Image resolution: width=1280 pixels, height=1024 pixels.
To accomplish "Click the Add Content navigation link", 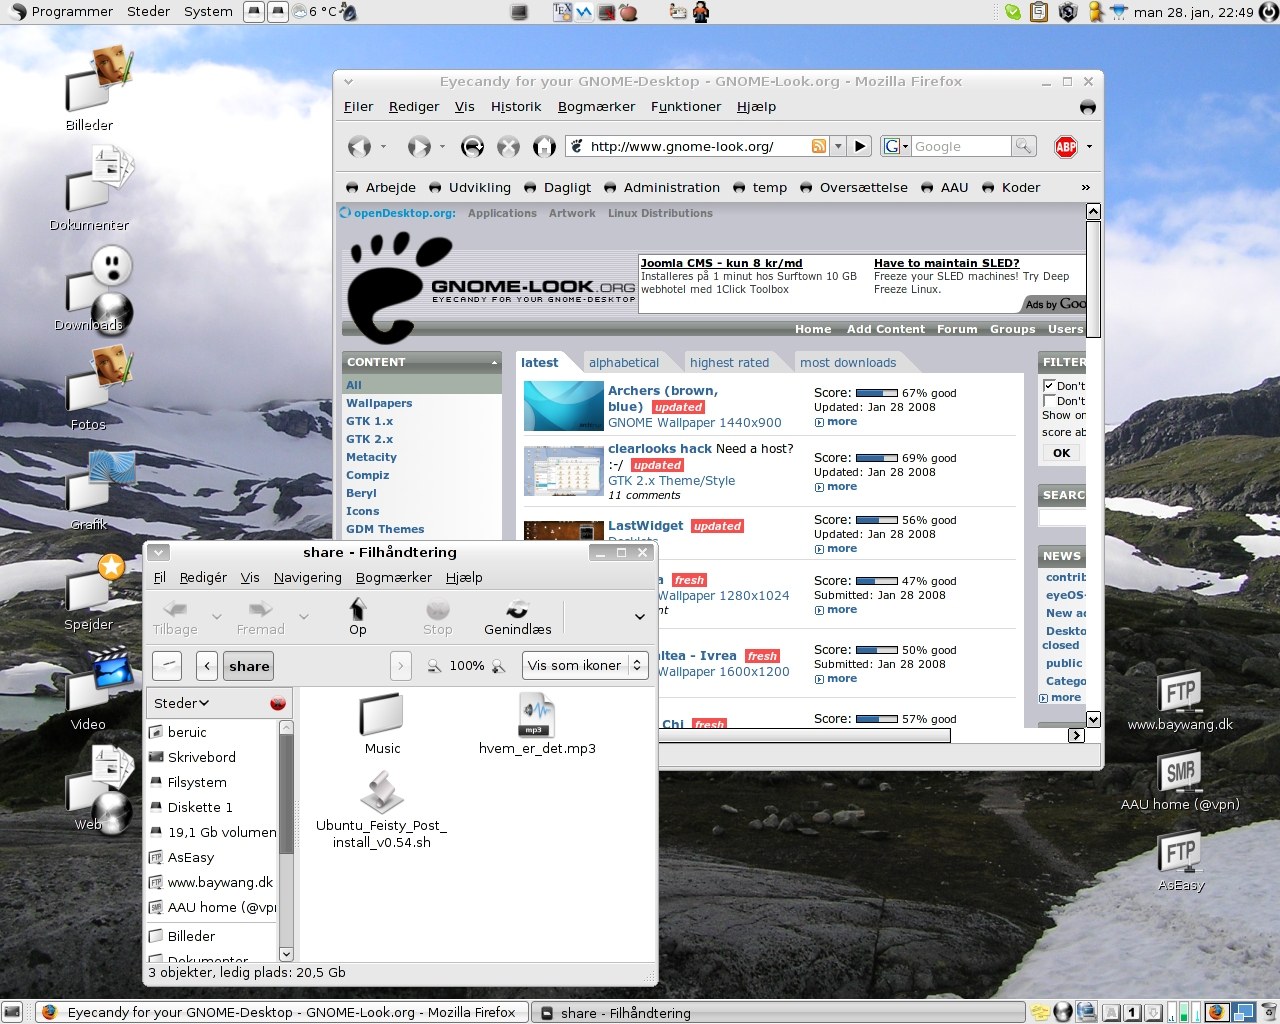I will point(885,329).
